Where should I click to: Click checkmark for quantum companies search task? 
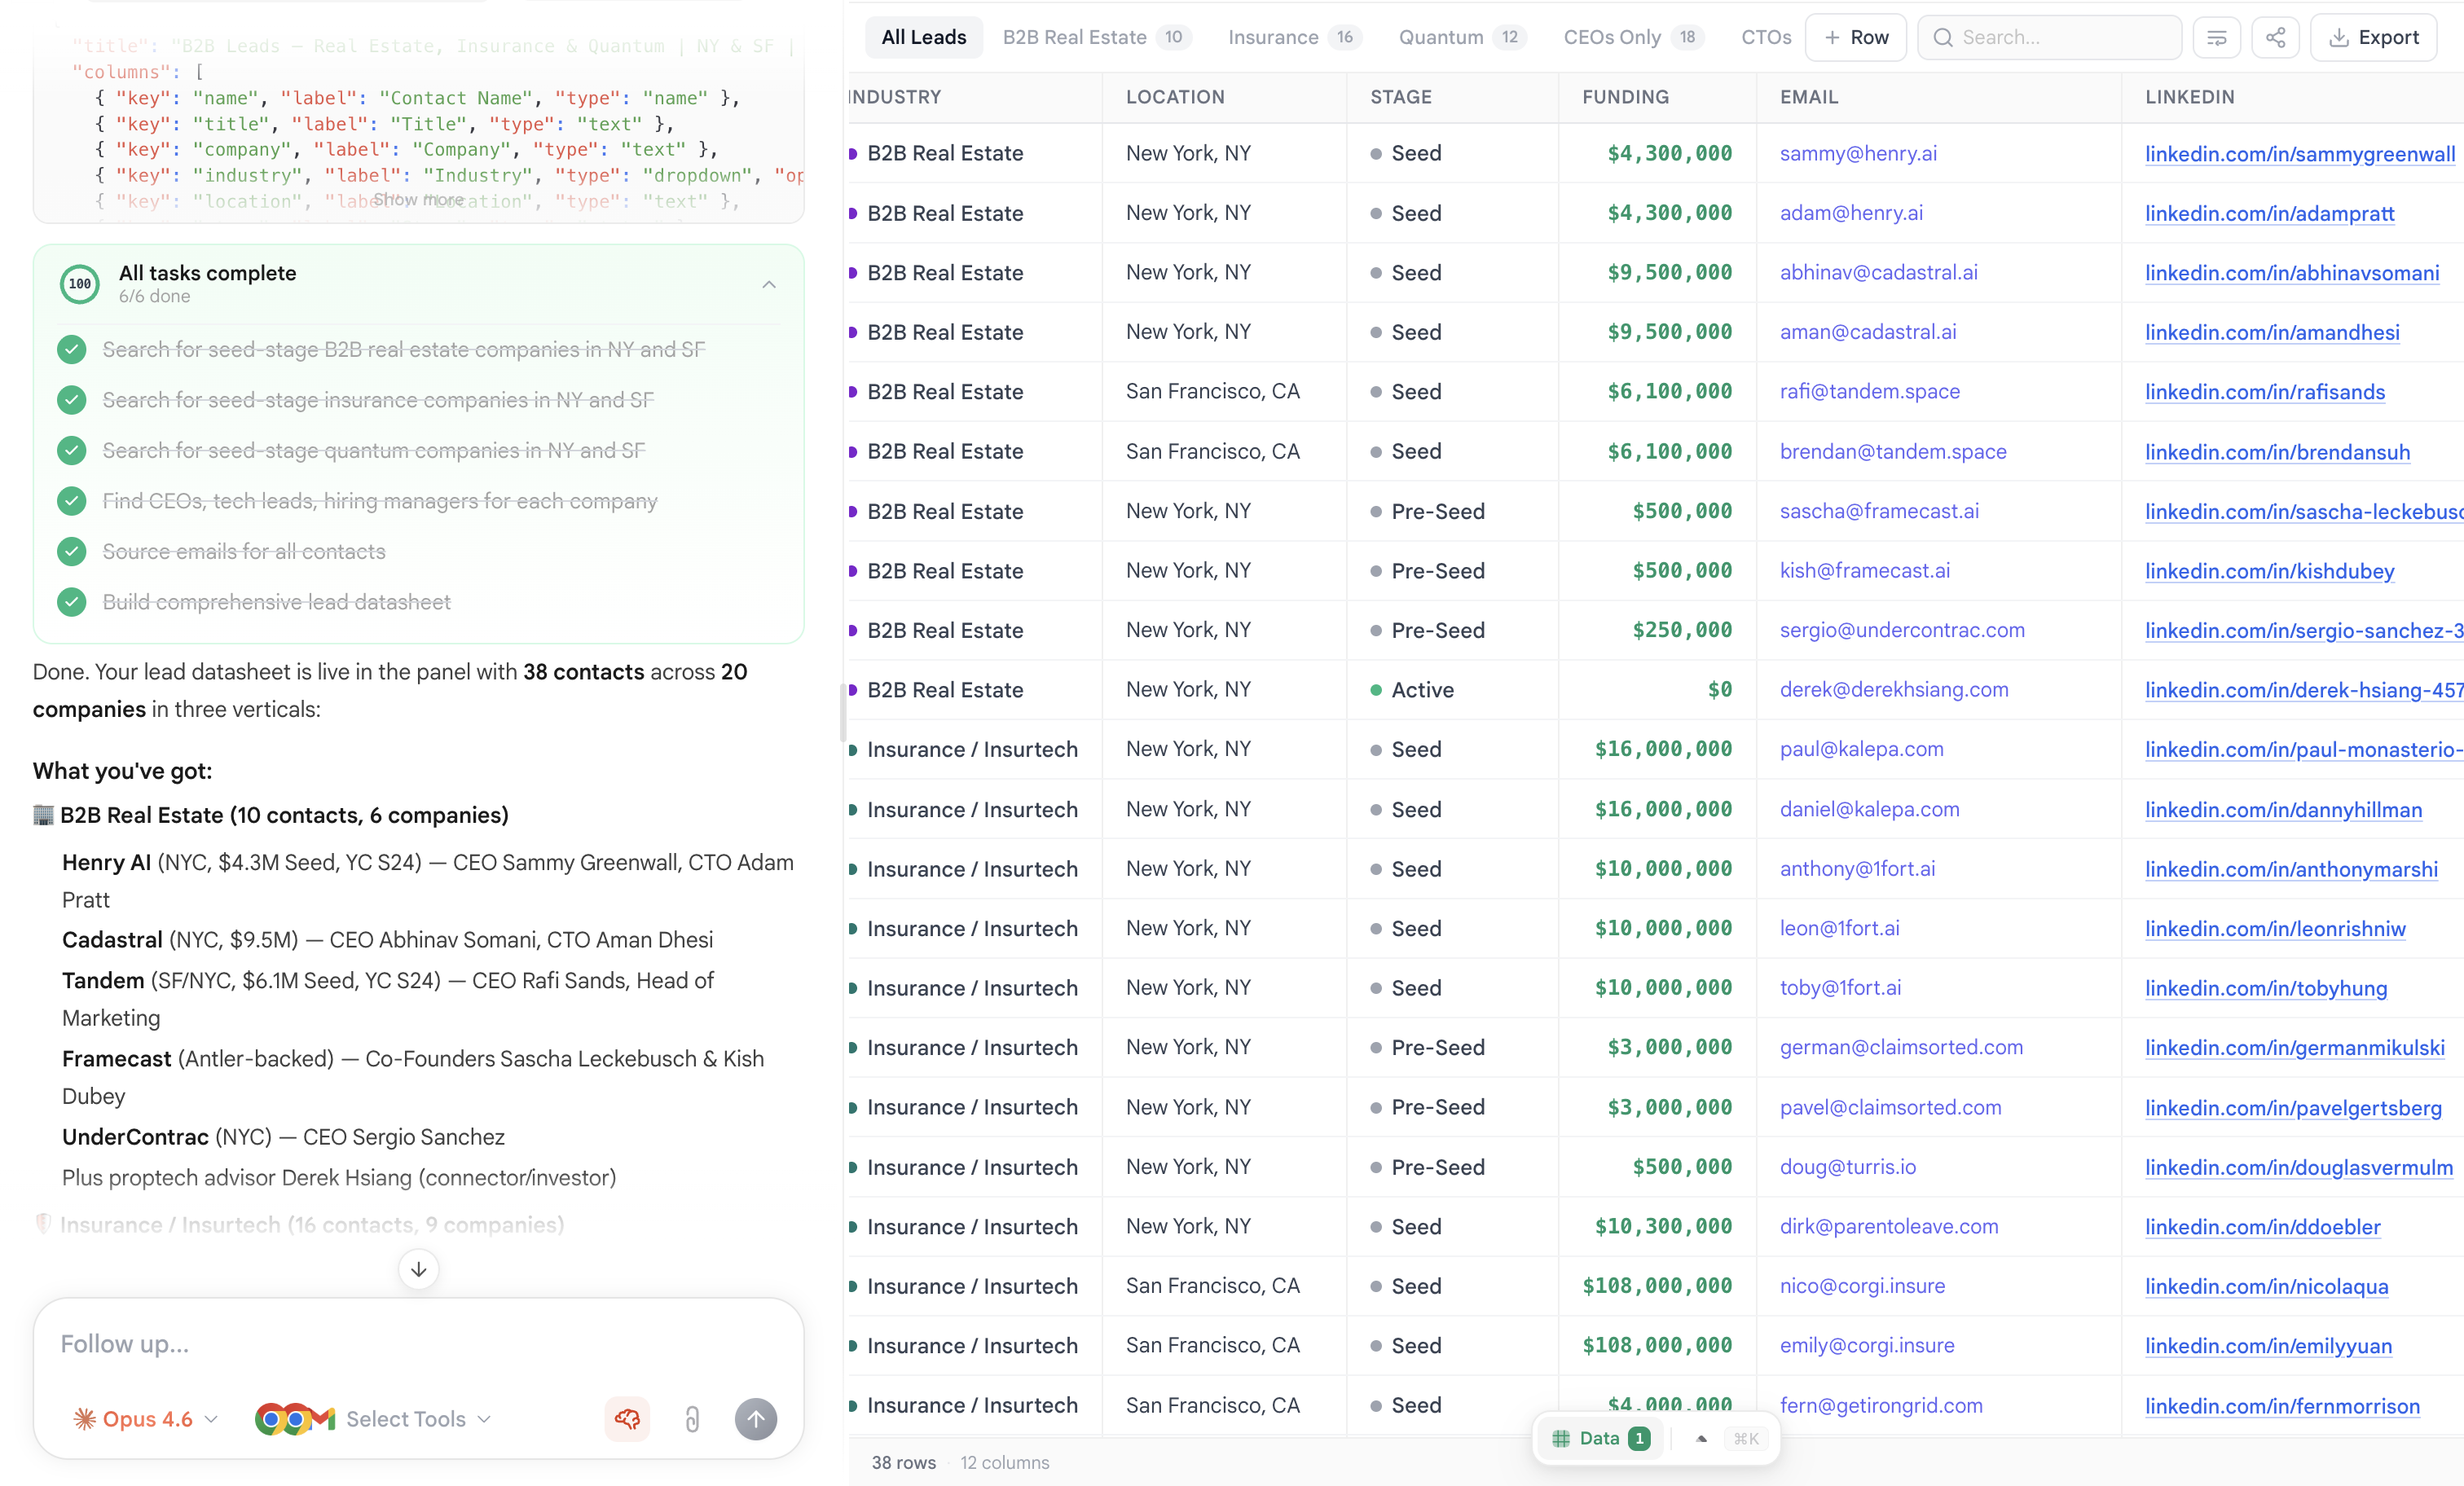click(x=71, y=450)
